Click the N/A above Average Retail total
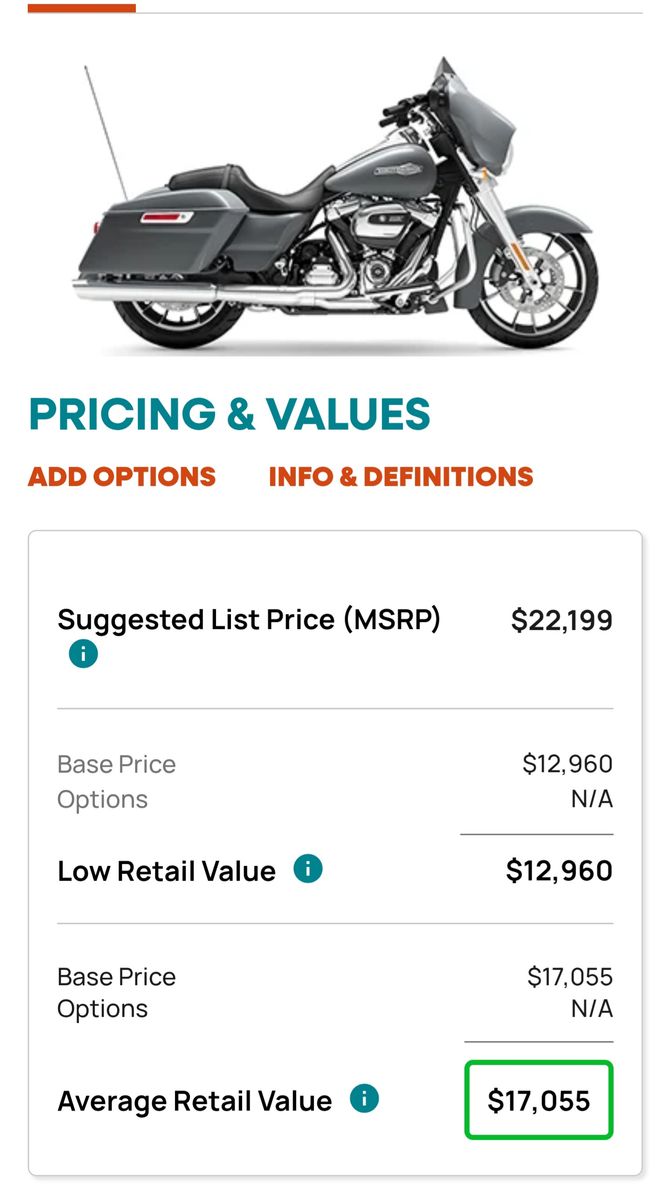 coord(591,1010)
